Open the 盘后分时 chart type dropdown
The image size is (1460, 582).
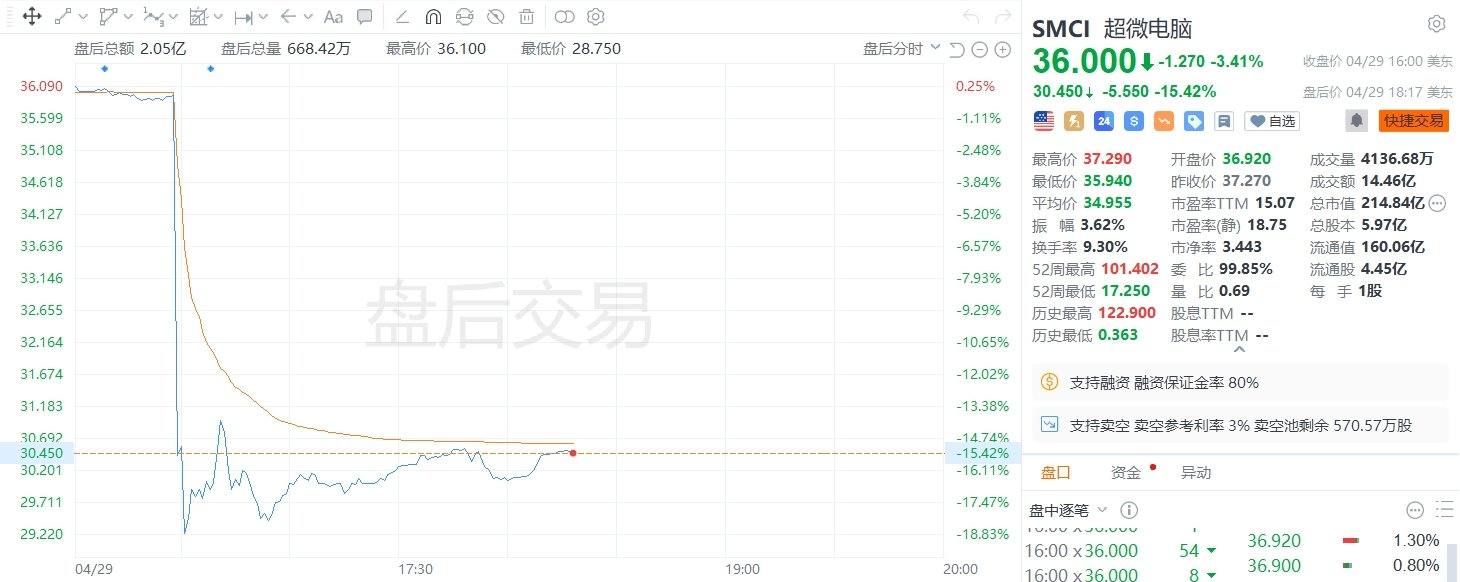coord(901,49)
